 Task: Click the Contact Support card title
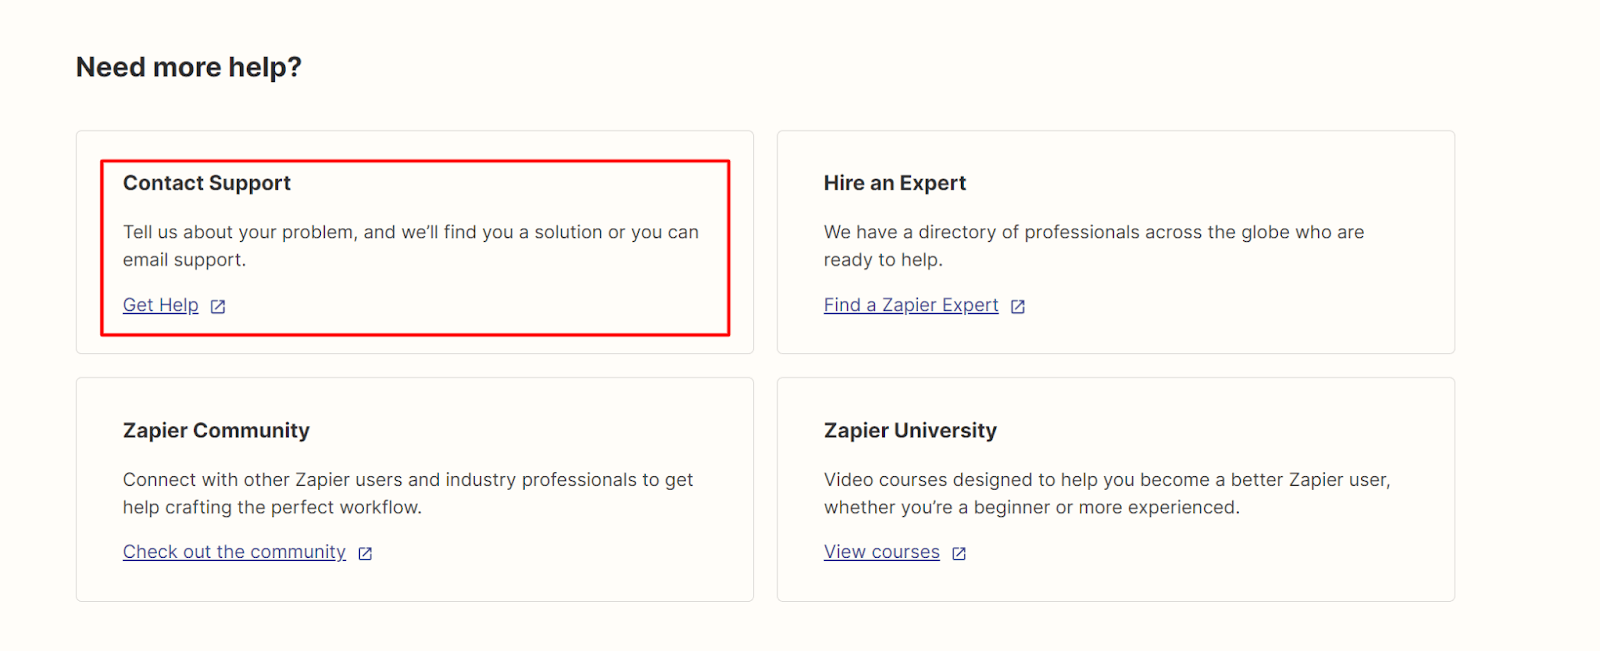[207, 183]
